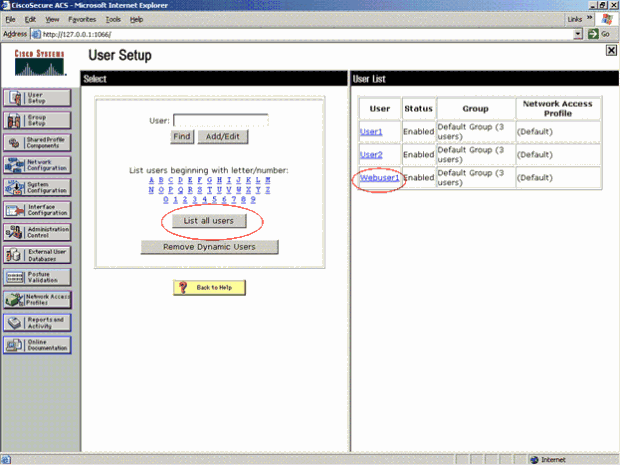The height and width of the screenshot is (465, 620).
Task: Click Remove Dynamic Users button
Action: [209, 247]
